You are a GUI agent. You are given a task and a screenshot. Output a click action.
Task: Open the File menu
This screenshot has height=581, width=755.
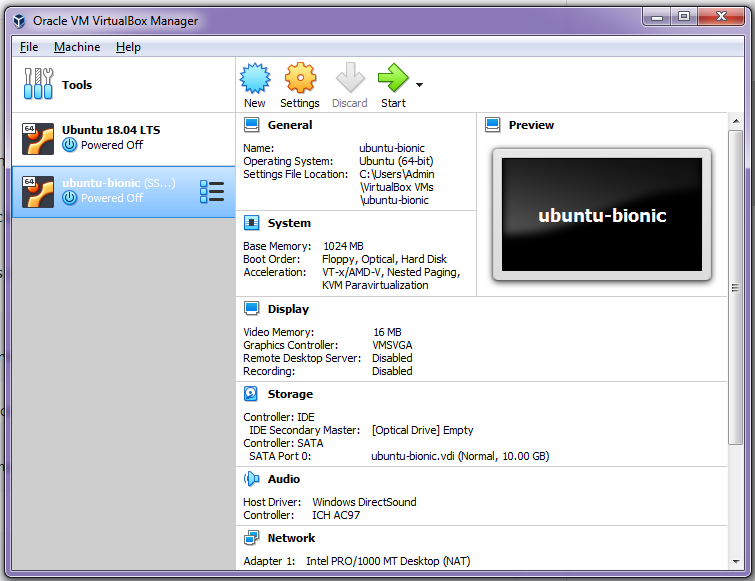[29, 47]
